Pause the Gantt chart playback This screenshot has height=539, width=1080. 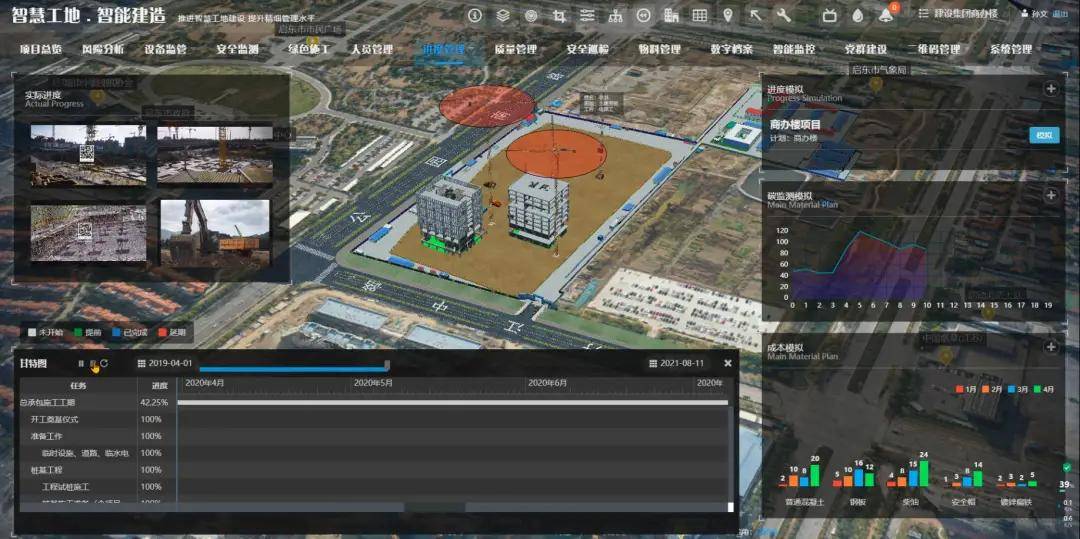[81, 364]
